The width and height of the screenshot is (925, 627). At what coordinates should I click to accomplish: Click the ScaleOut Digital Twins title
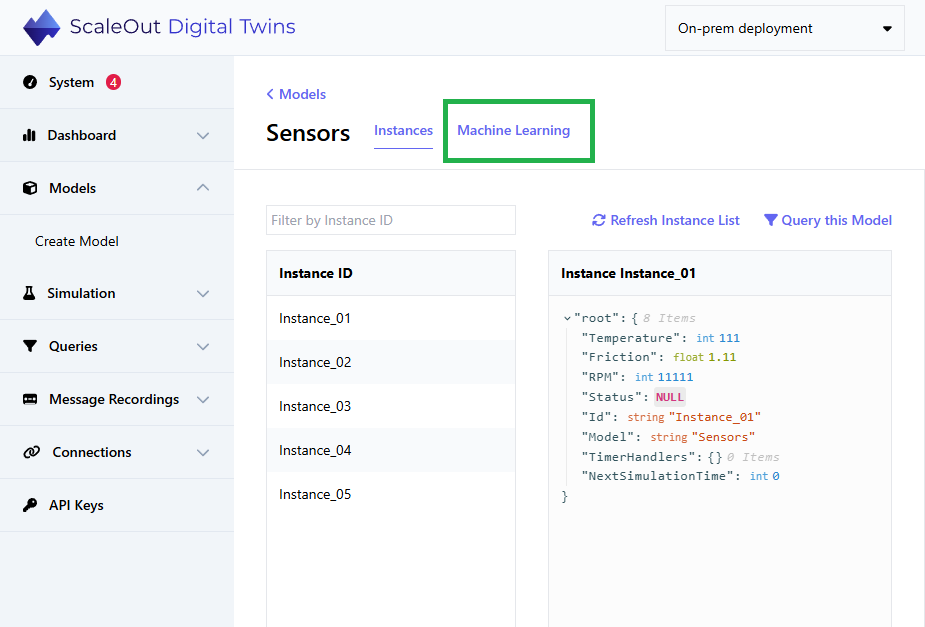click(x=182, y=27)
